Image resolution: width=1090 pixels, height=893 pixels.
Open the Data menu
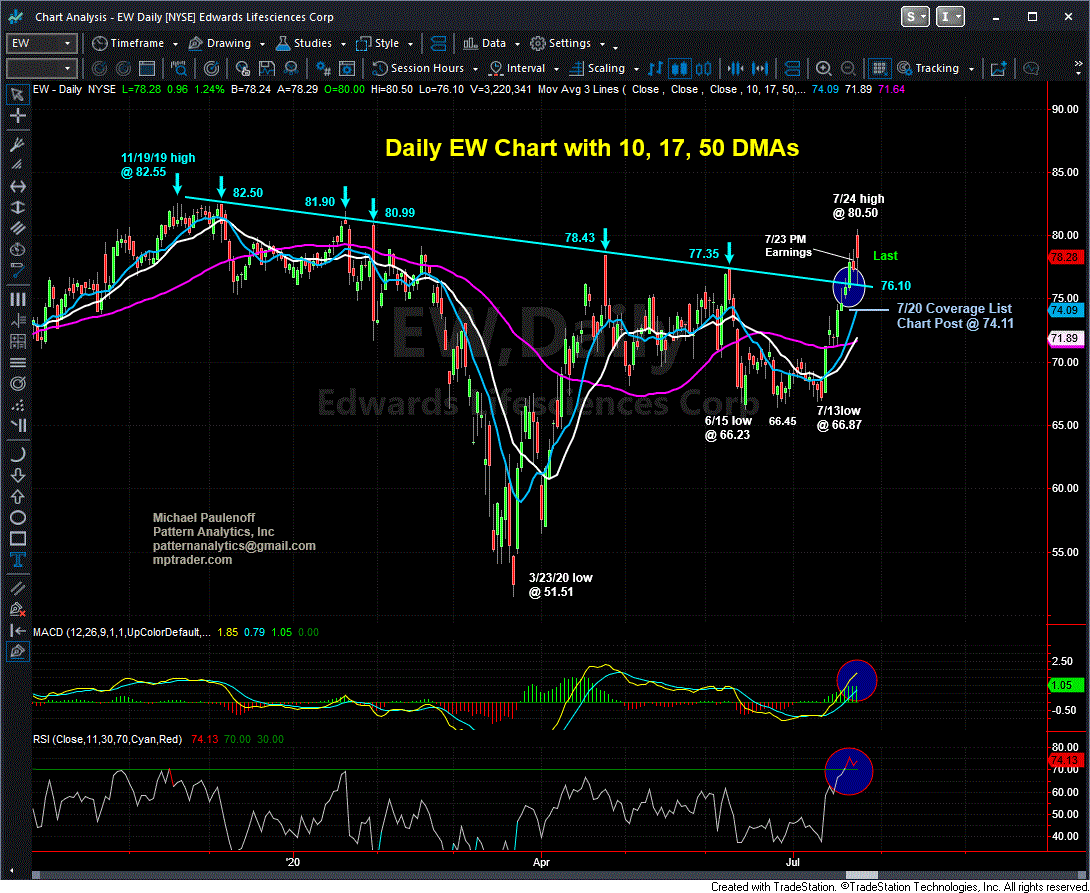pyautogui.click(x=491, y=43)
